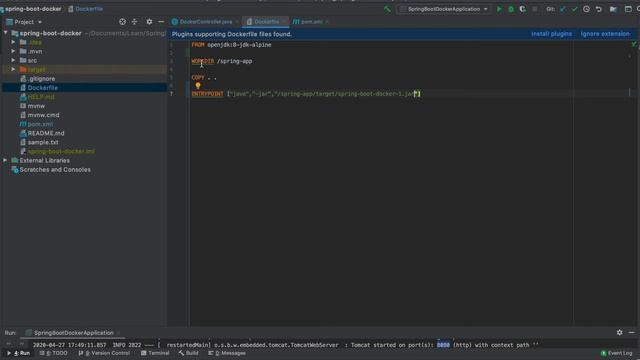
Task: Hide the Run panel with minus icon
Action: 631,333
